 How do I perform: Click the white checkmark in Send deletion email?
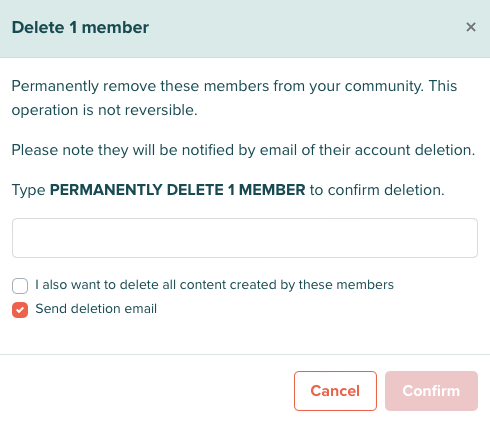click(x=20, y=310)
